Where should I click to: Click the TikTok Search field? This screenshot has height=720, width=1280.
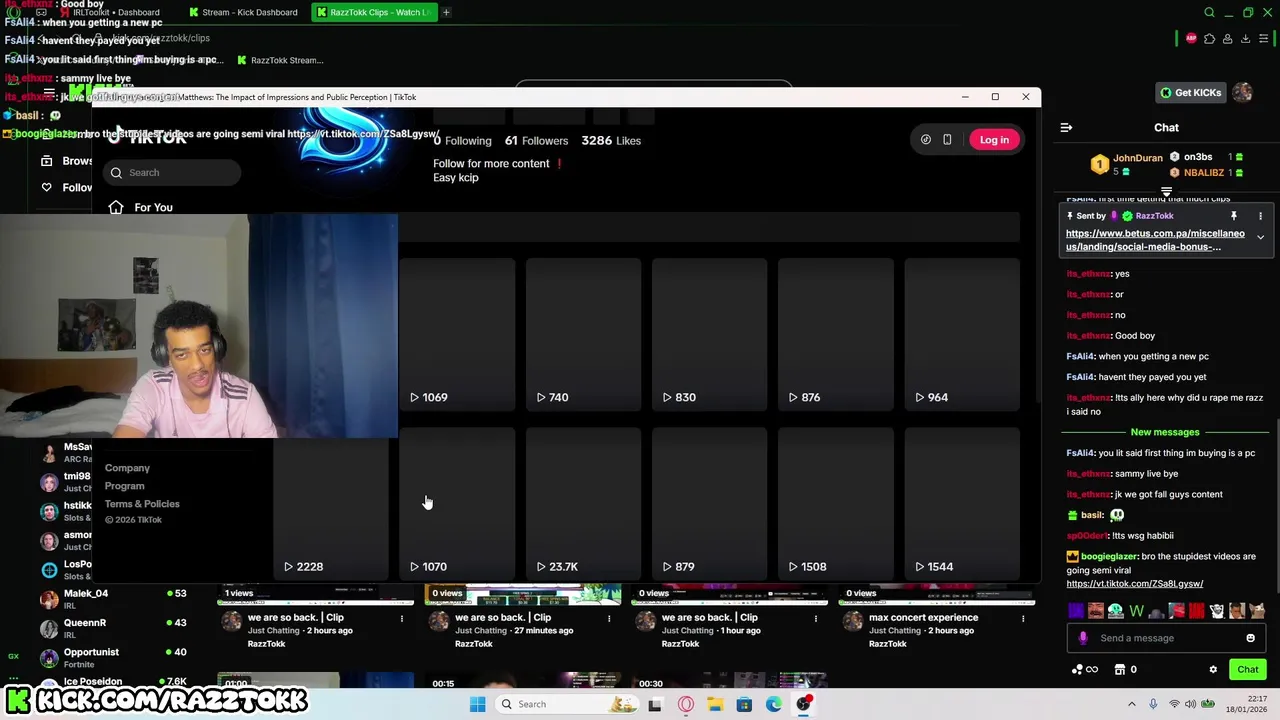[172, 173]
